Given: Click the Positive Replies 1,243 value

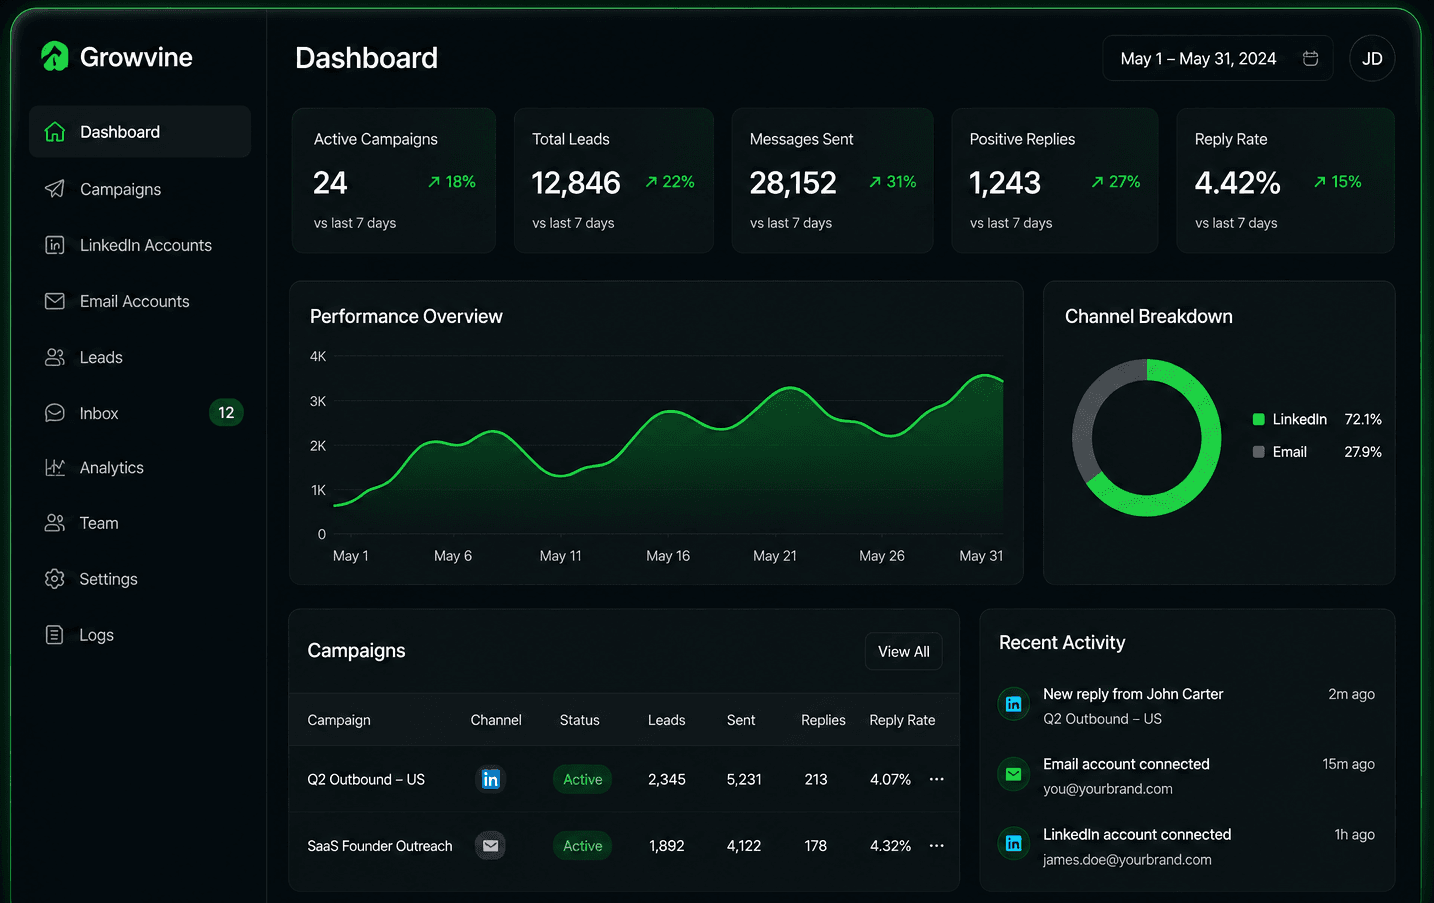Looking at the screenshot, I should point(1005,183).
